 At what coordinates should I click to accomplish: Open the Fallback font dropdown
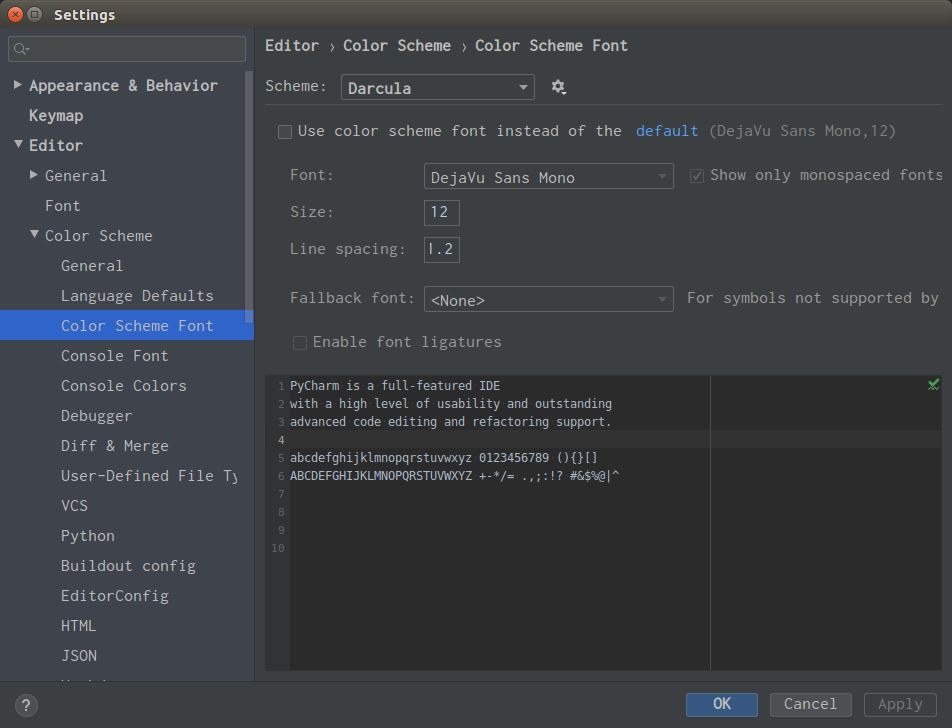pos(548,299)
